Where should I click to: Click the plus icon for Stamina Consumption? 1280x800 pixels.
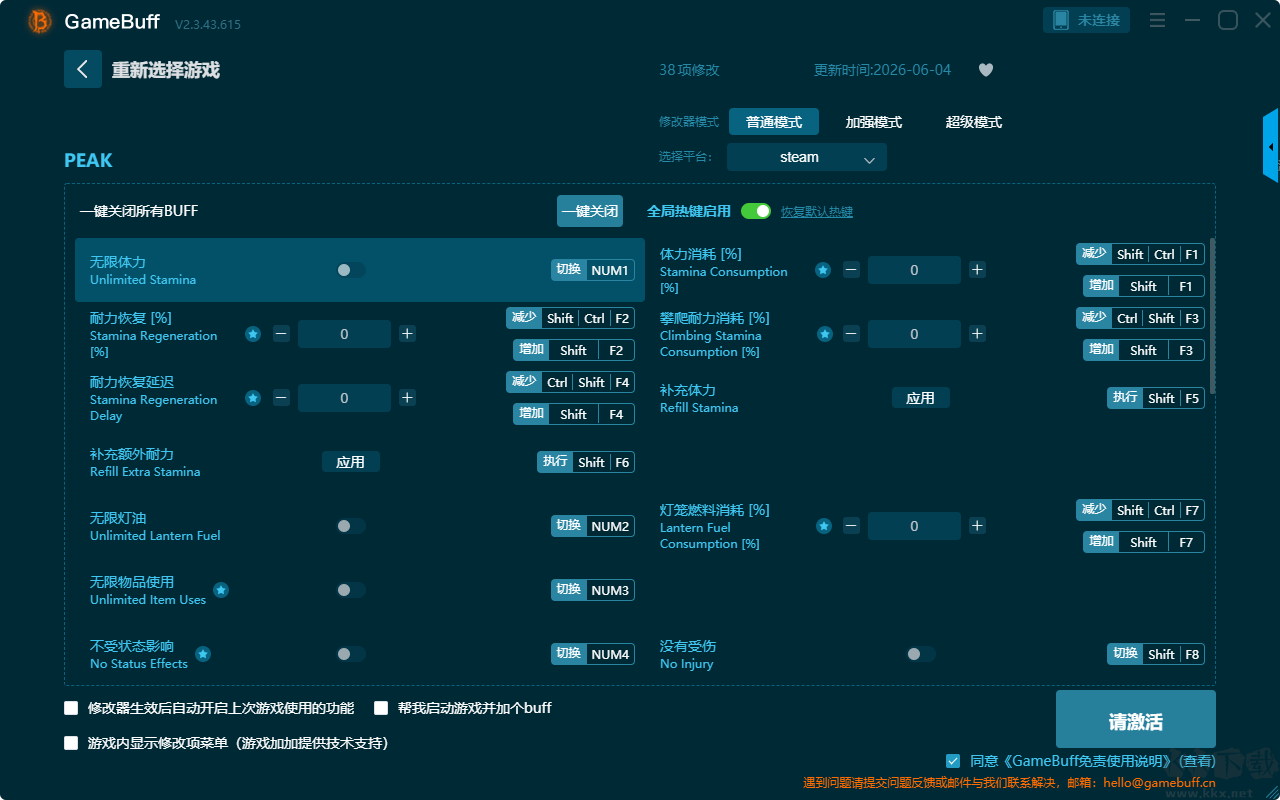pyautogui.click(x=977, y=270)
